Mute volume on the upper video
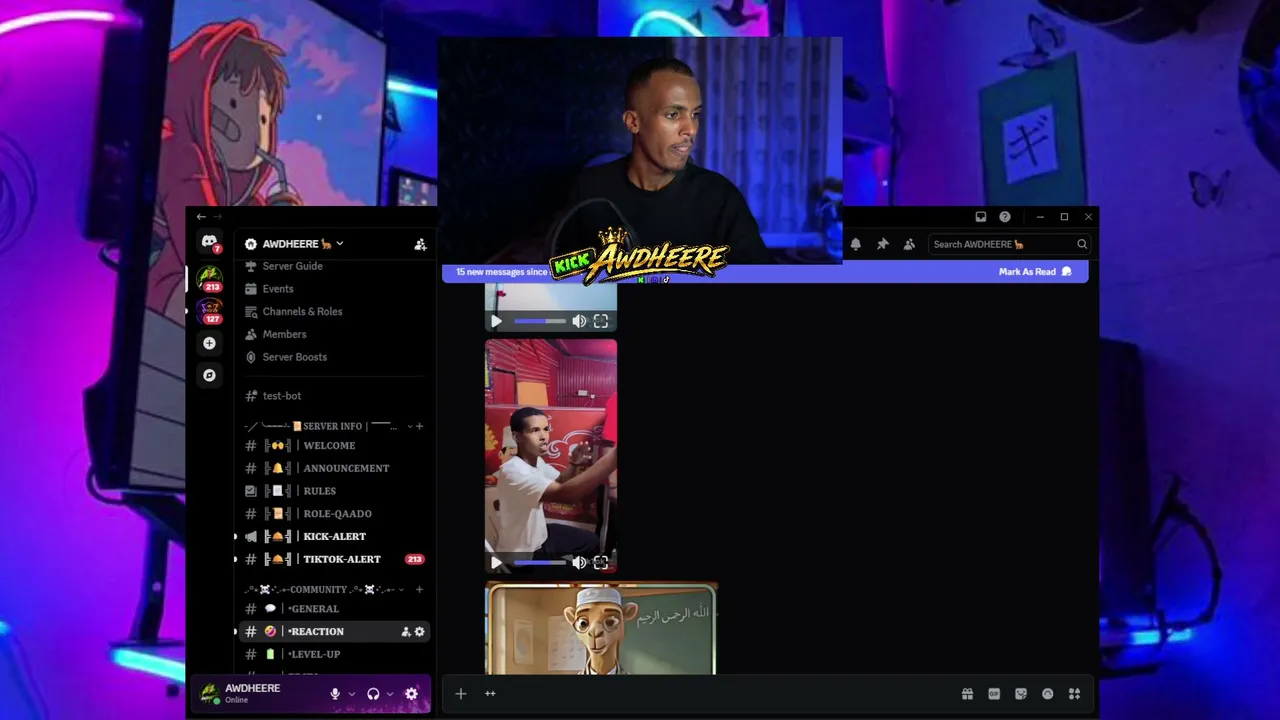Screen dimensions: 1280x720 579,321
